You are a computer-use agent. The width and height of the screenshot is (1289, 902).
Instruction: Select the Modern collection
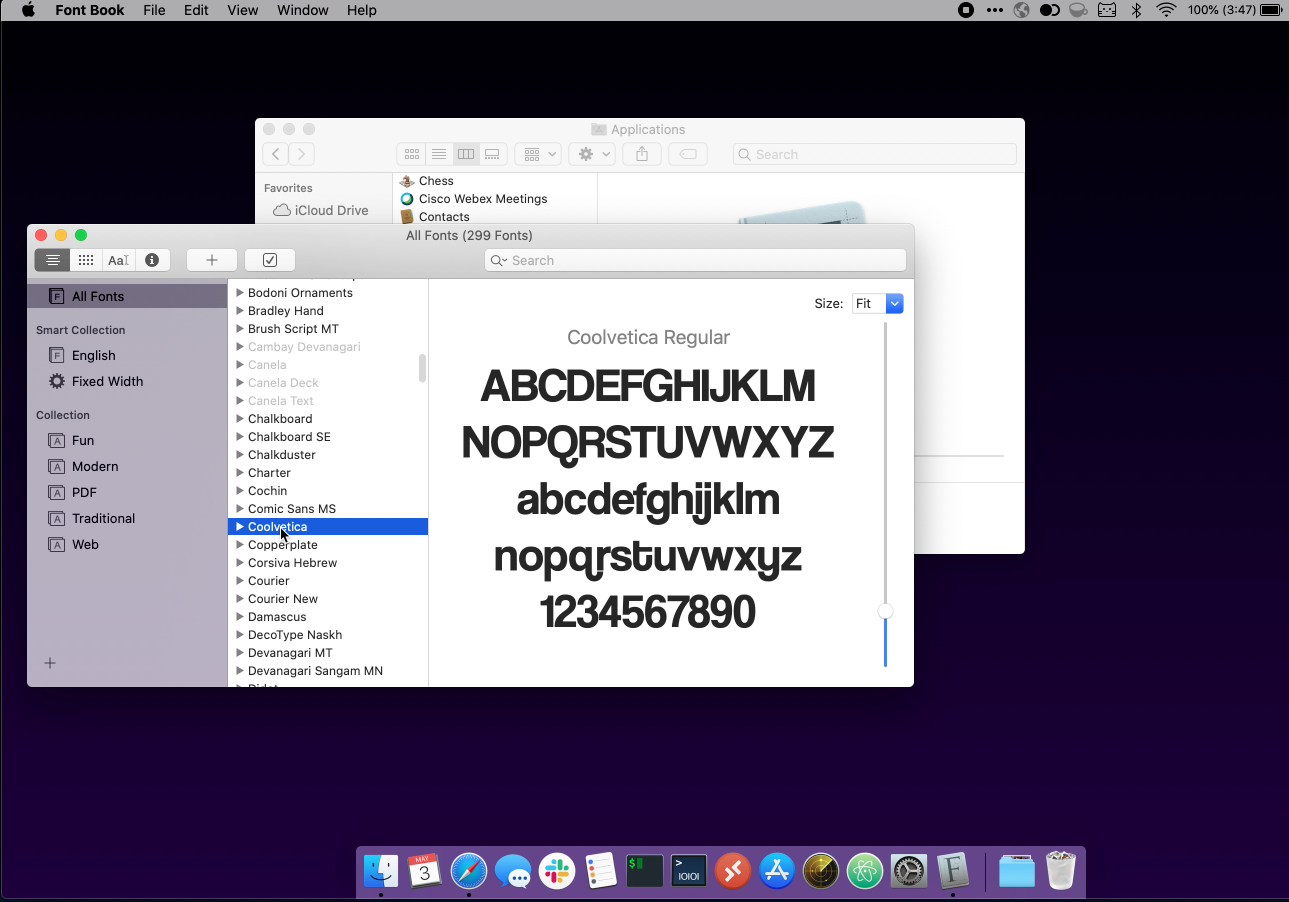[x=128, y=466]
